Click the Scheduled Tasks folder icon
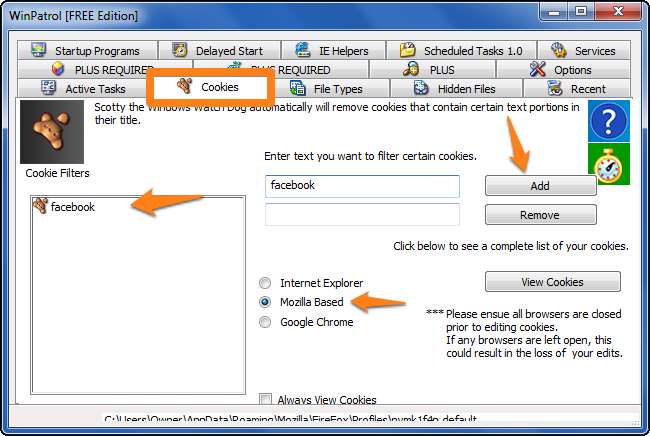The width and height of the screenshot is (650, 436). 407,50
